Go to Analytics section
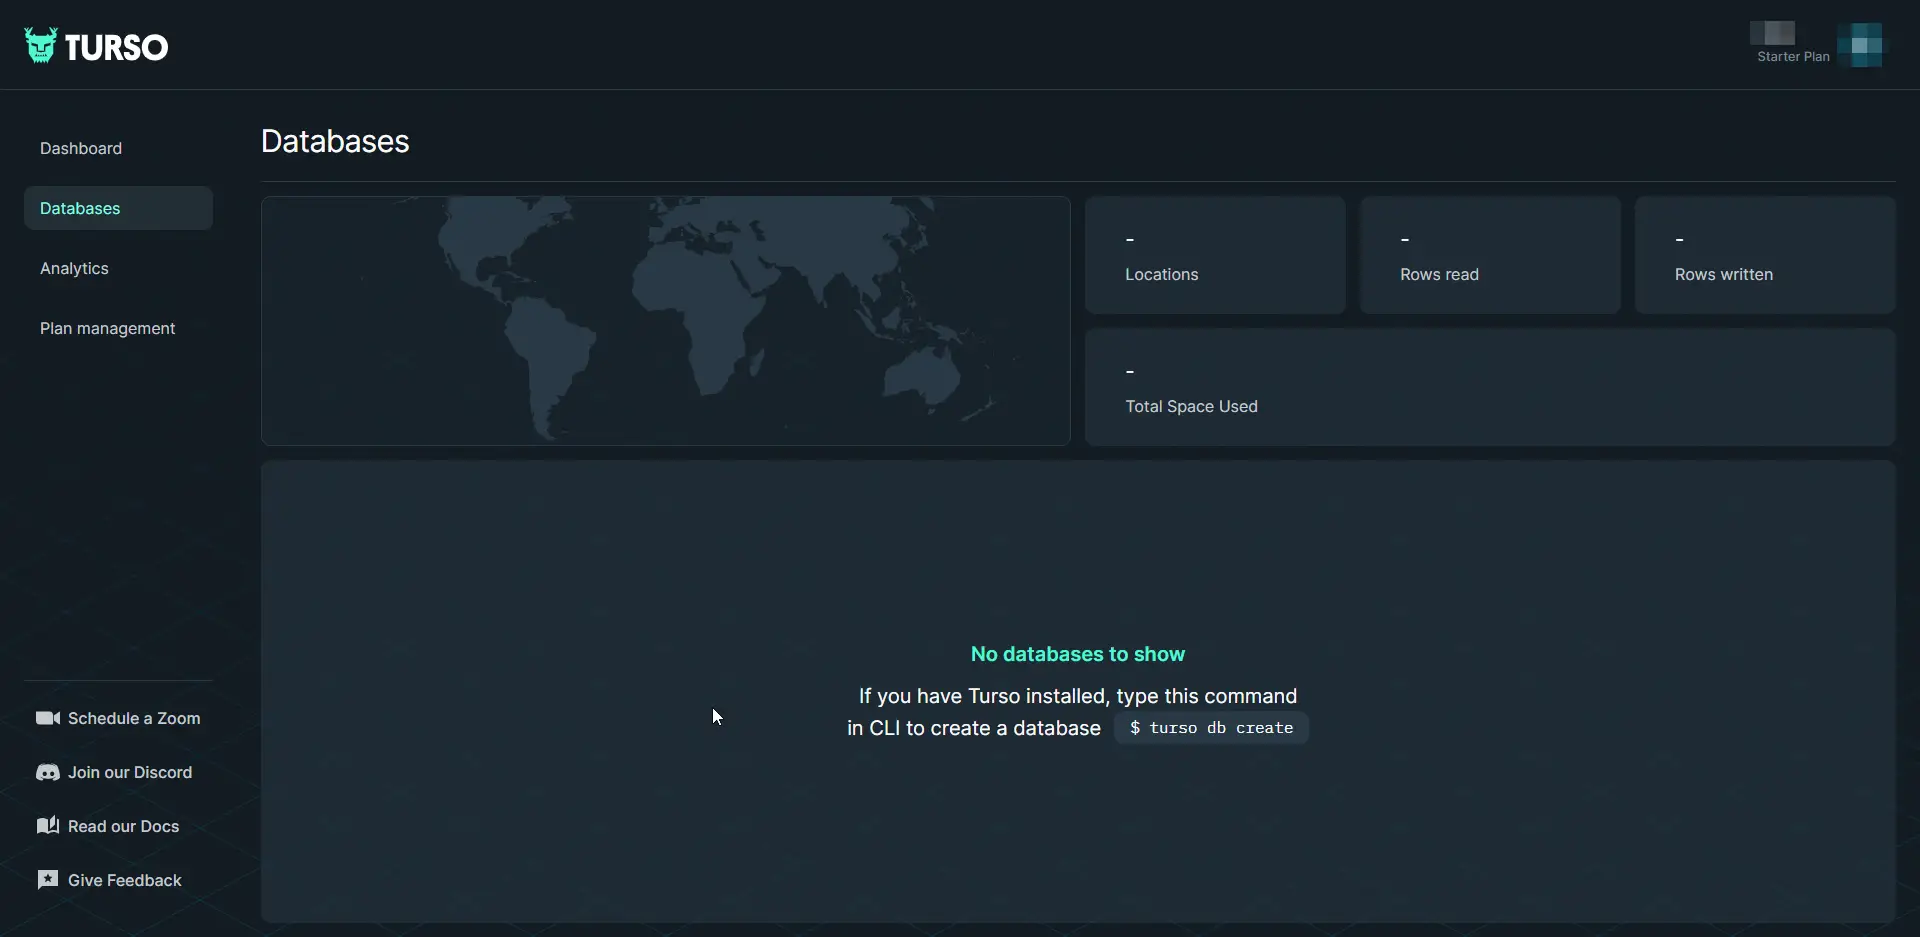 pos(118,268)
